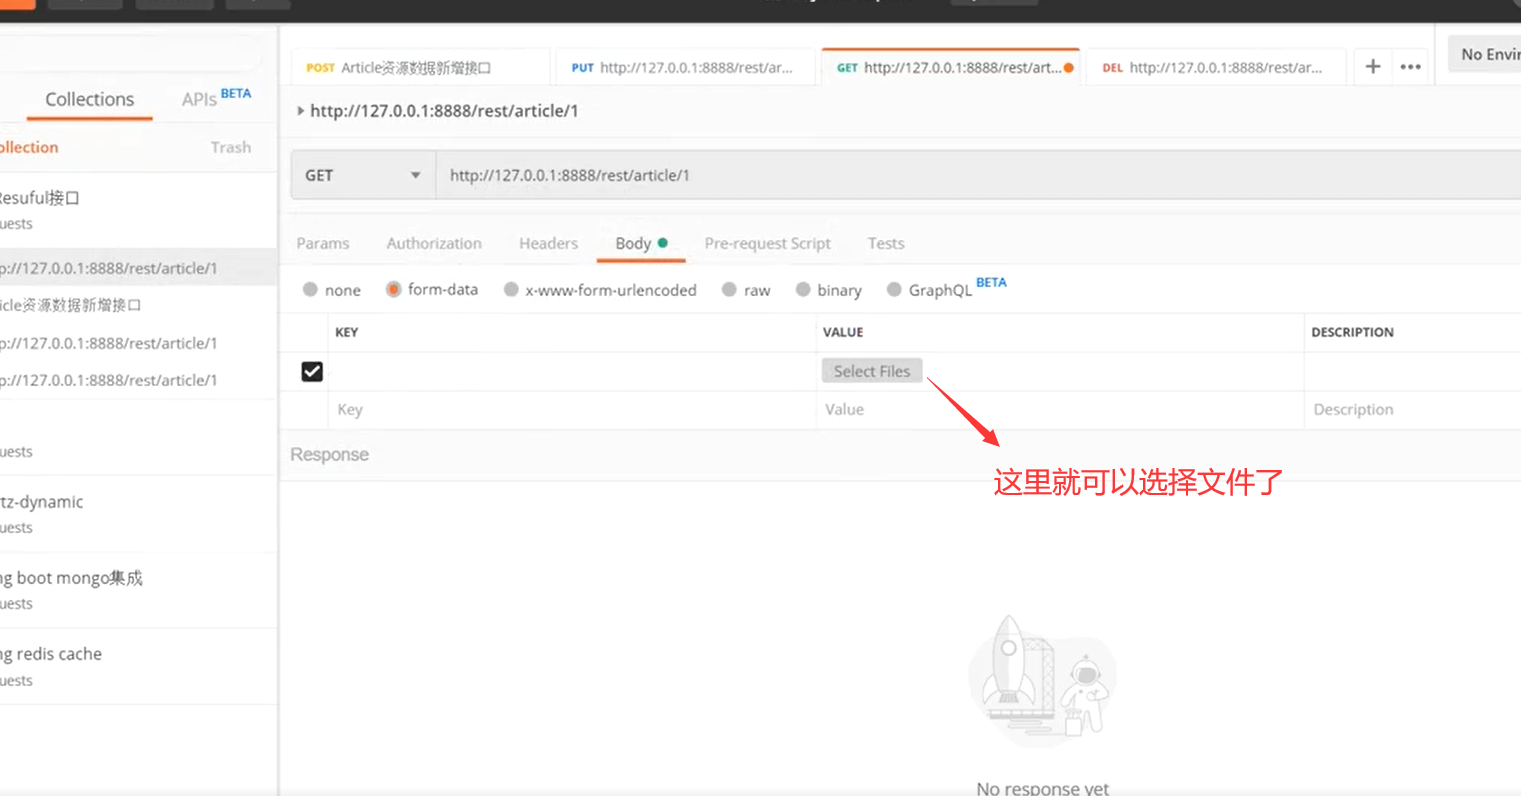Viewport: 1521px width, 796px height.
Task: Open the Params tab
Action: 323,243
